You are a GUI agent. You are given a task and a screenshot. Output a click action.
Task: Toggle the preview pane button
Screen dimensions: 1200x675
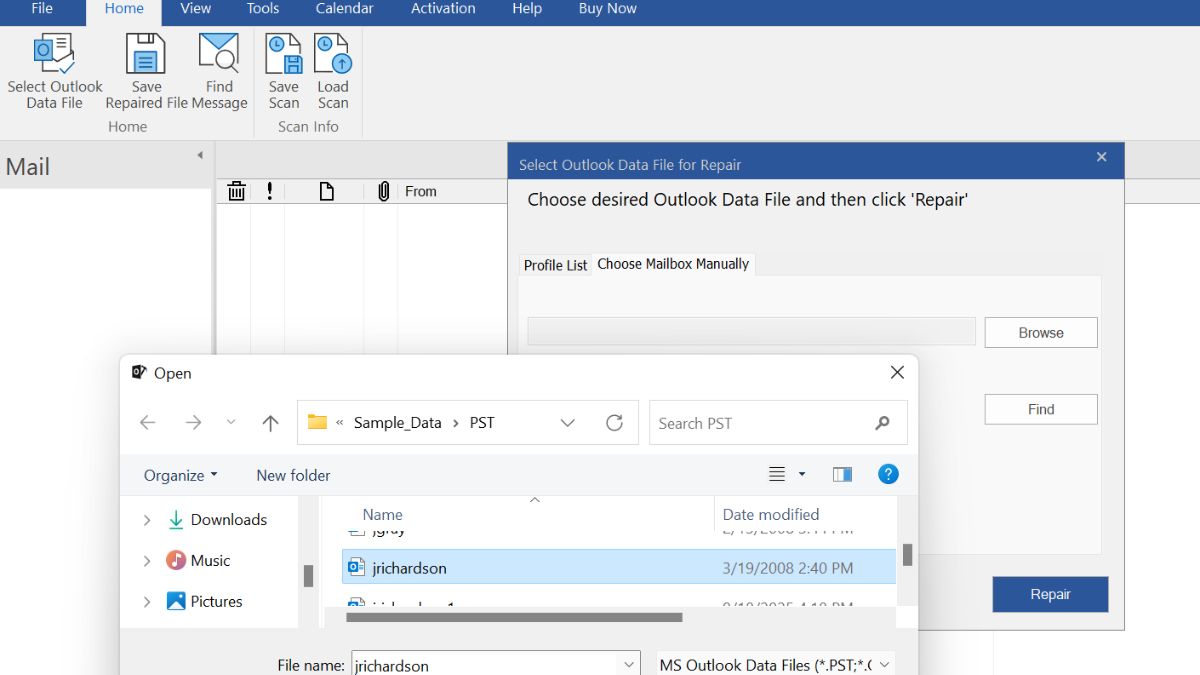point(842,475)
